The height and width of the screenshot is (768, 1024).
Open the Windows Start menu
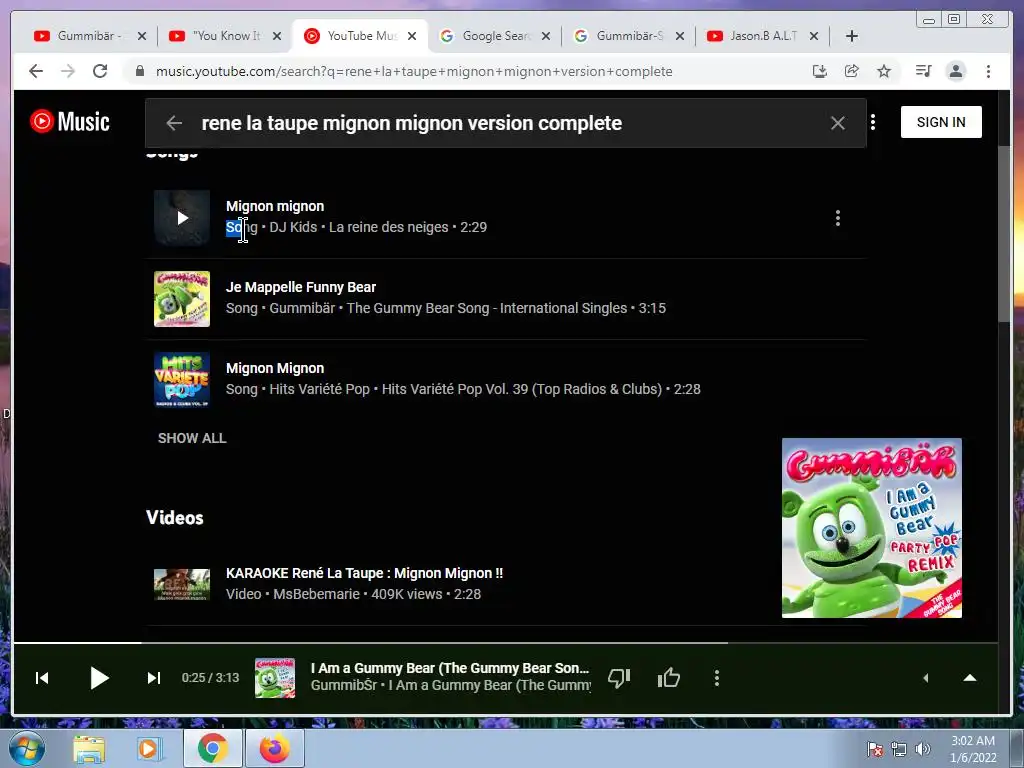tap(27, 748)
